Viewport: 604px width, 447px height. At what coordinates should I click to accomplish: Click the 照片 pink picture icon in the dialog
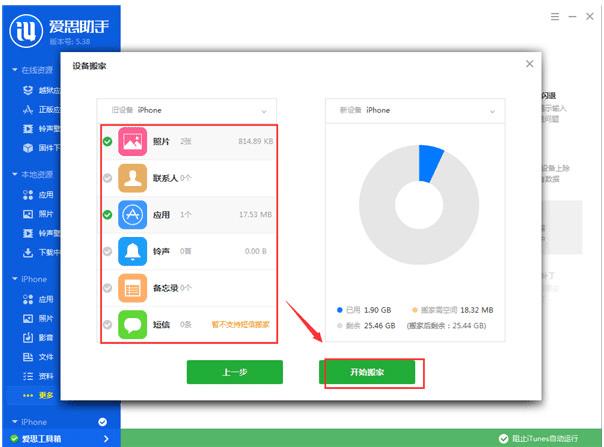pyautogui.click(x=132, y=141)
